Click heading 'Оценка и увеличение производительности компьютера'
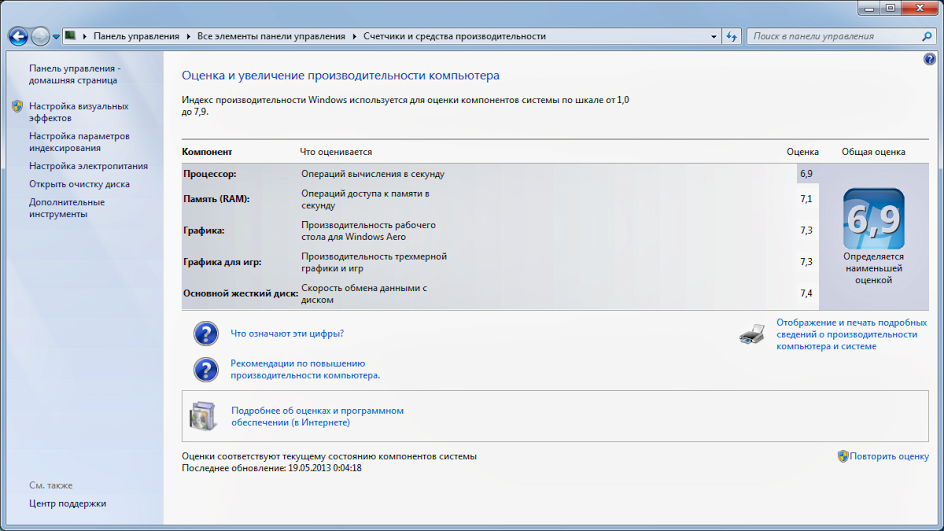The height and width of the screenshot is (531, 944). 341,76
